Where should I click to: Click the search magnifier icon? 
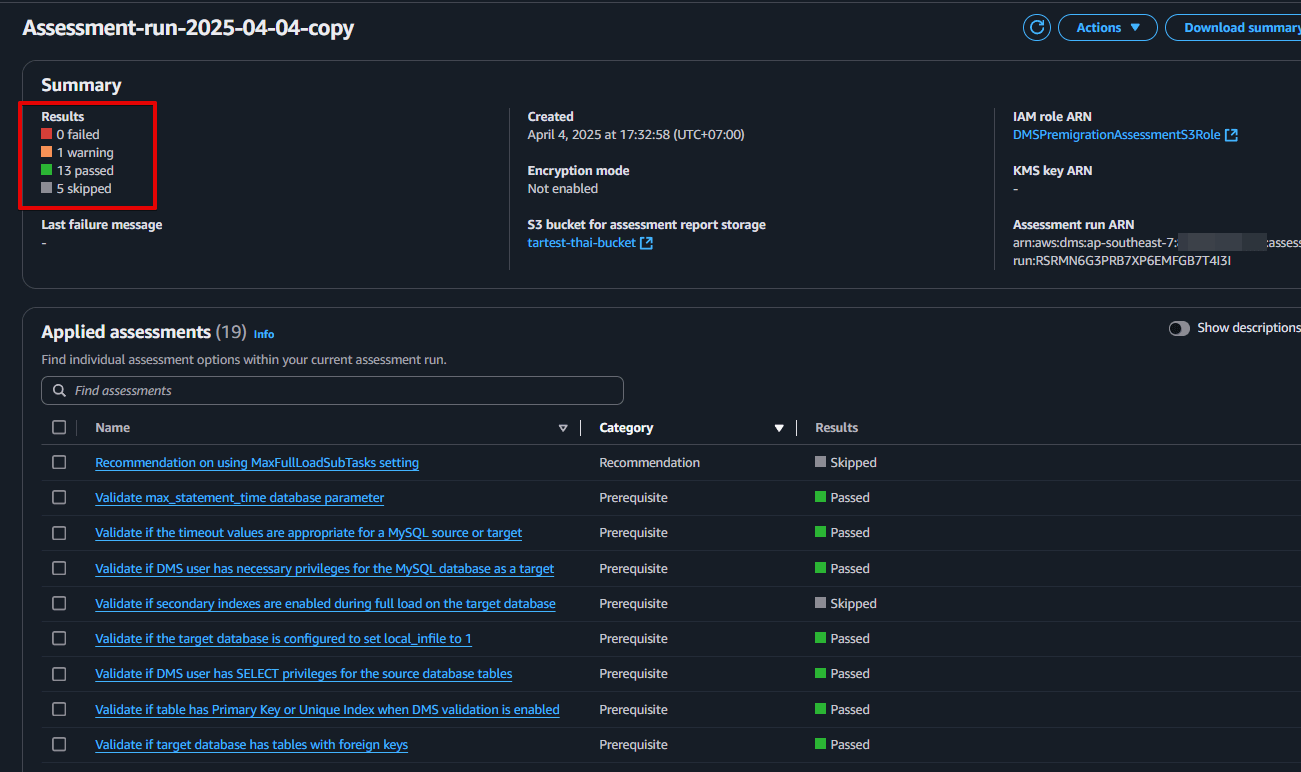[60, 390]
